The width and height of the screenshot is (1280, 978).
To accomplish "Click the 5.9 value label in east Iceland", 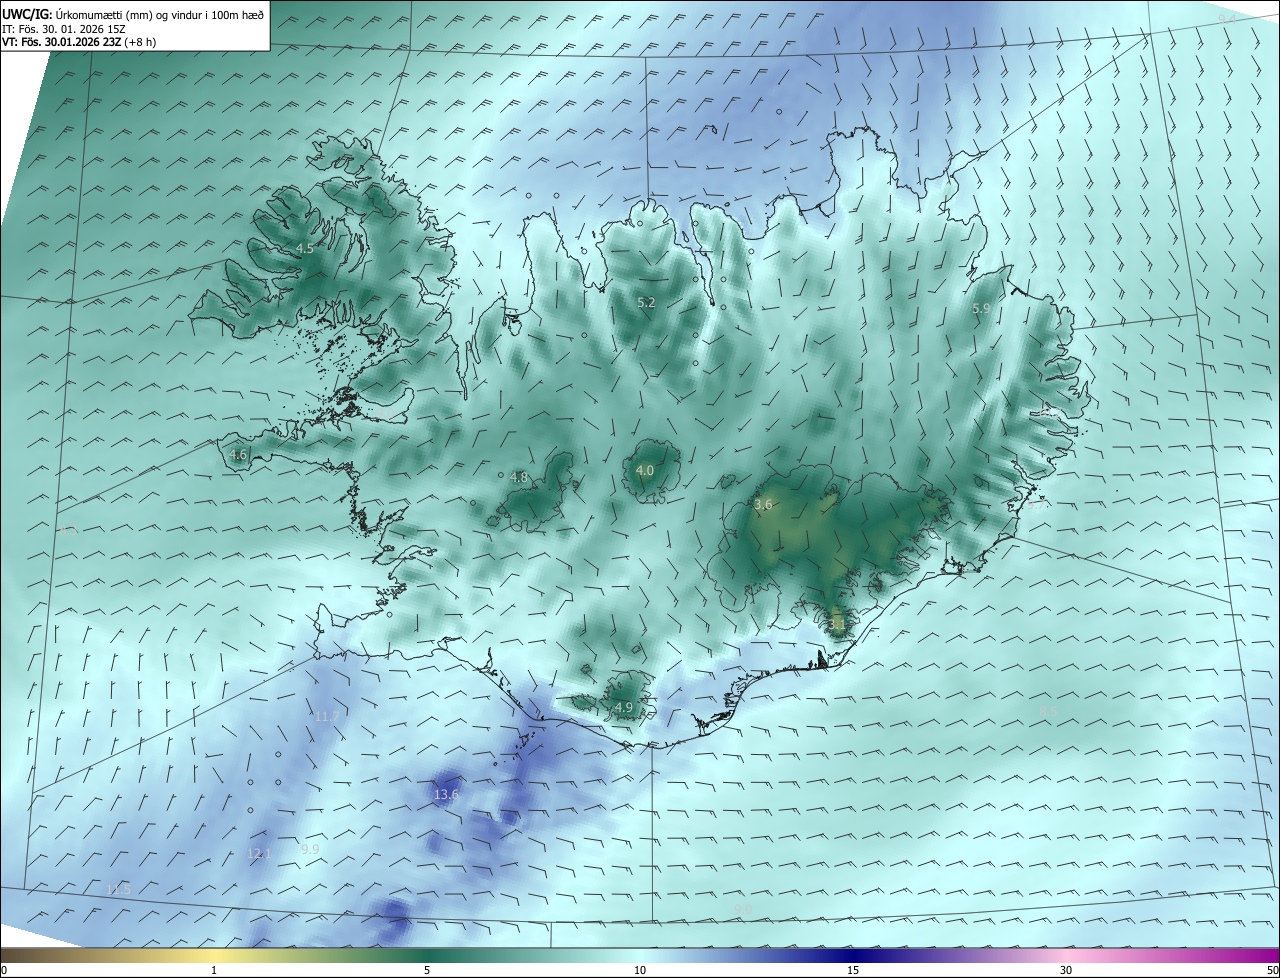I will point(981,309).
